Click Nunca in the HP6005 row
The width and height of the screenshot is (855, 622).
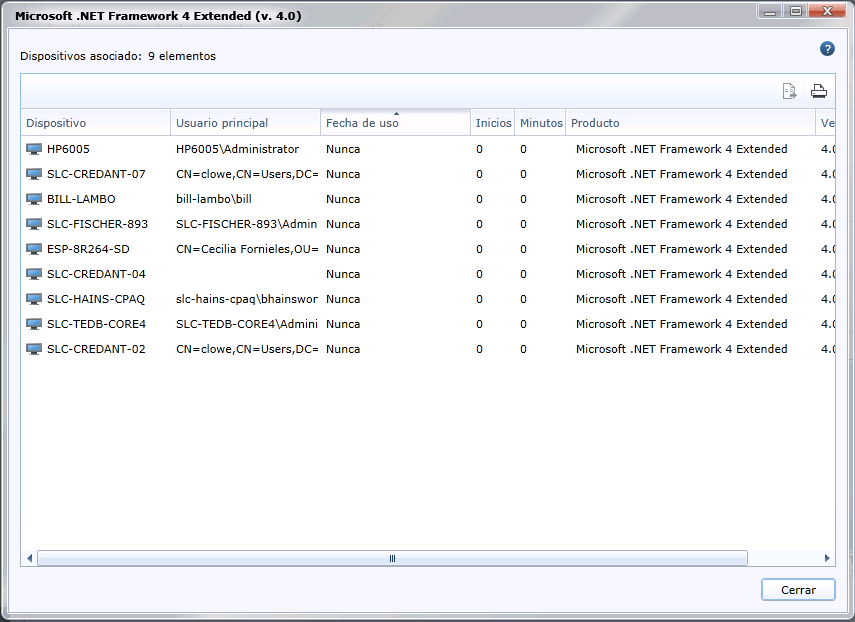click(x=343, y=149)
